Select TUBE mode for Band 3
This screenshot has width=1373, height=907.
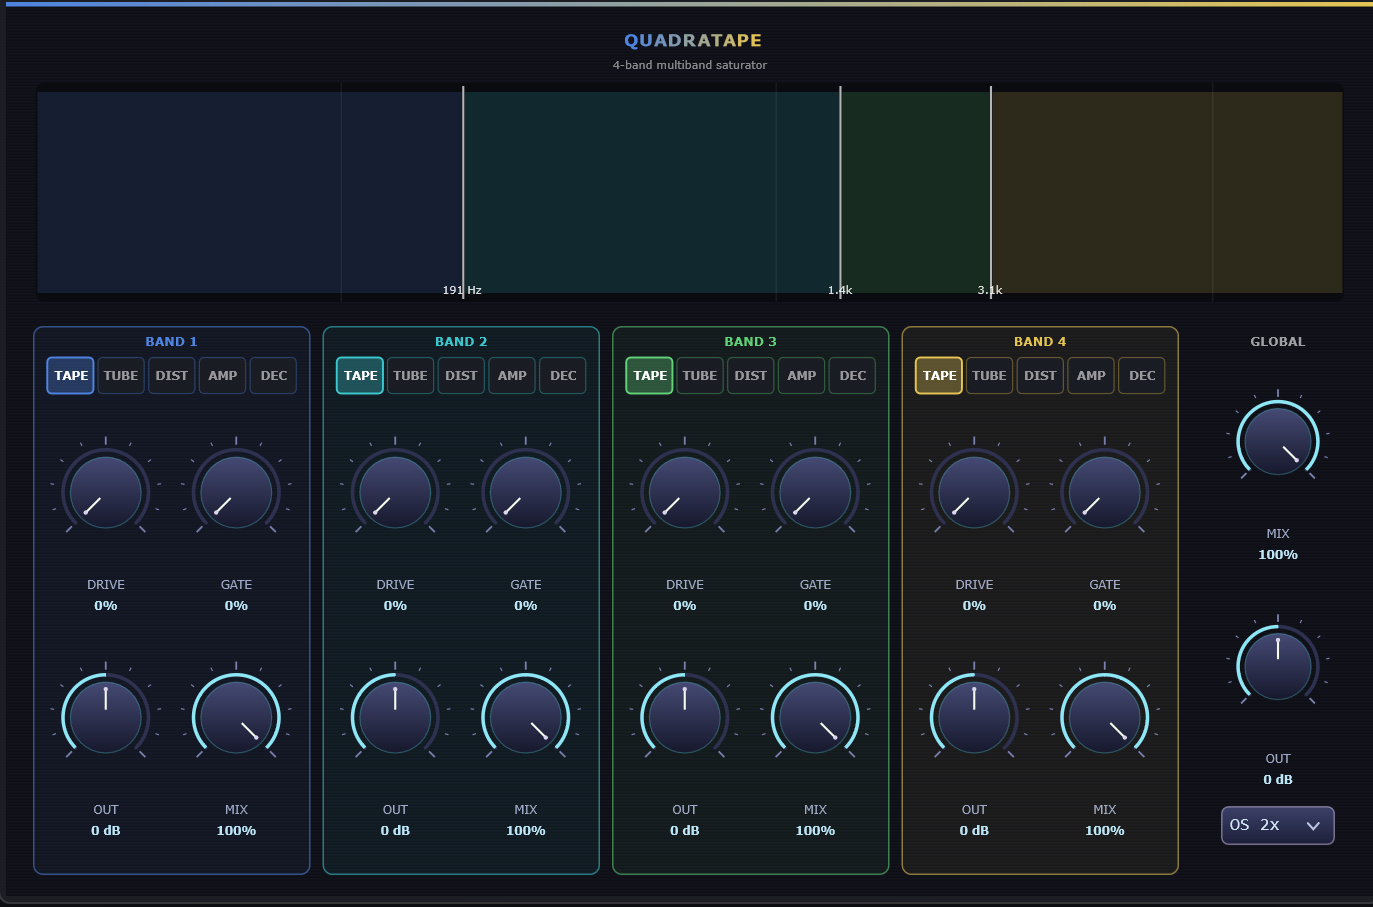[x=700, y=376]
